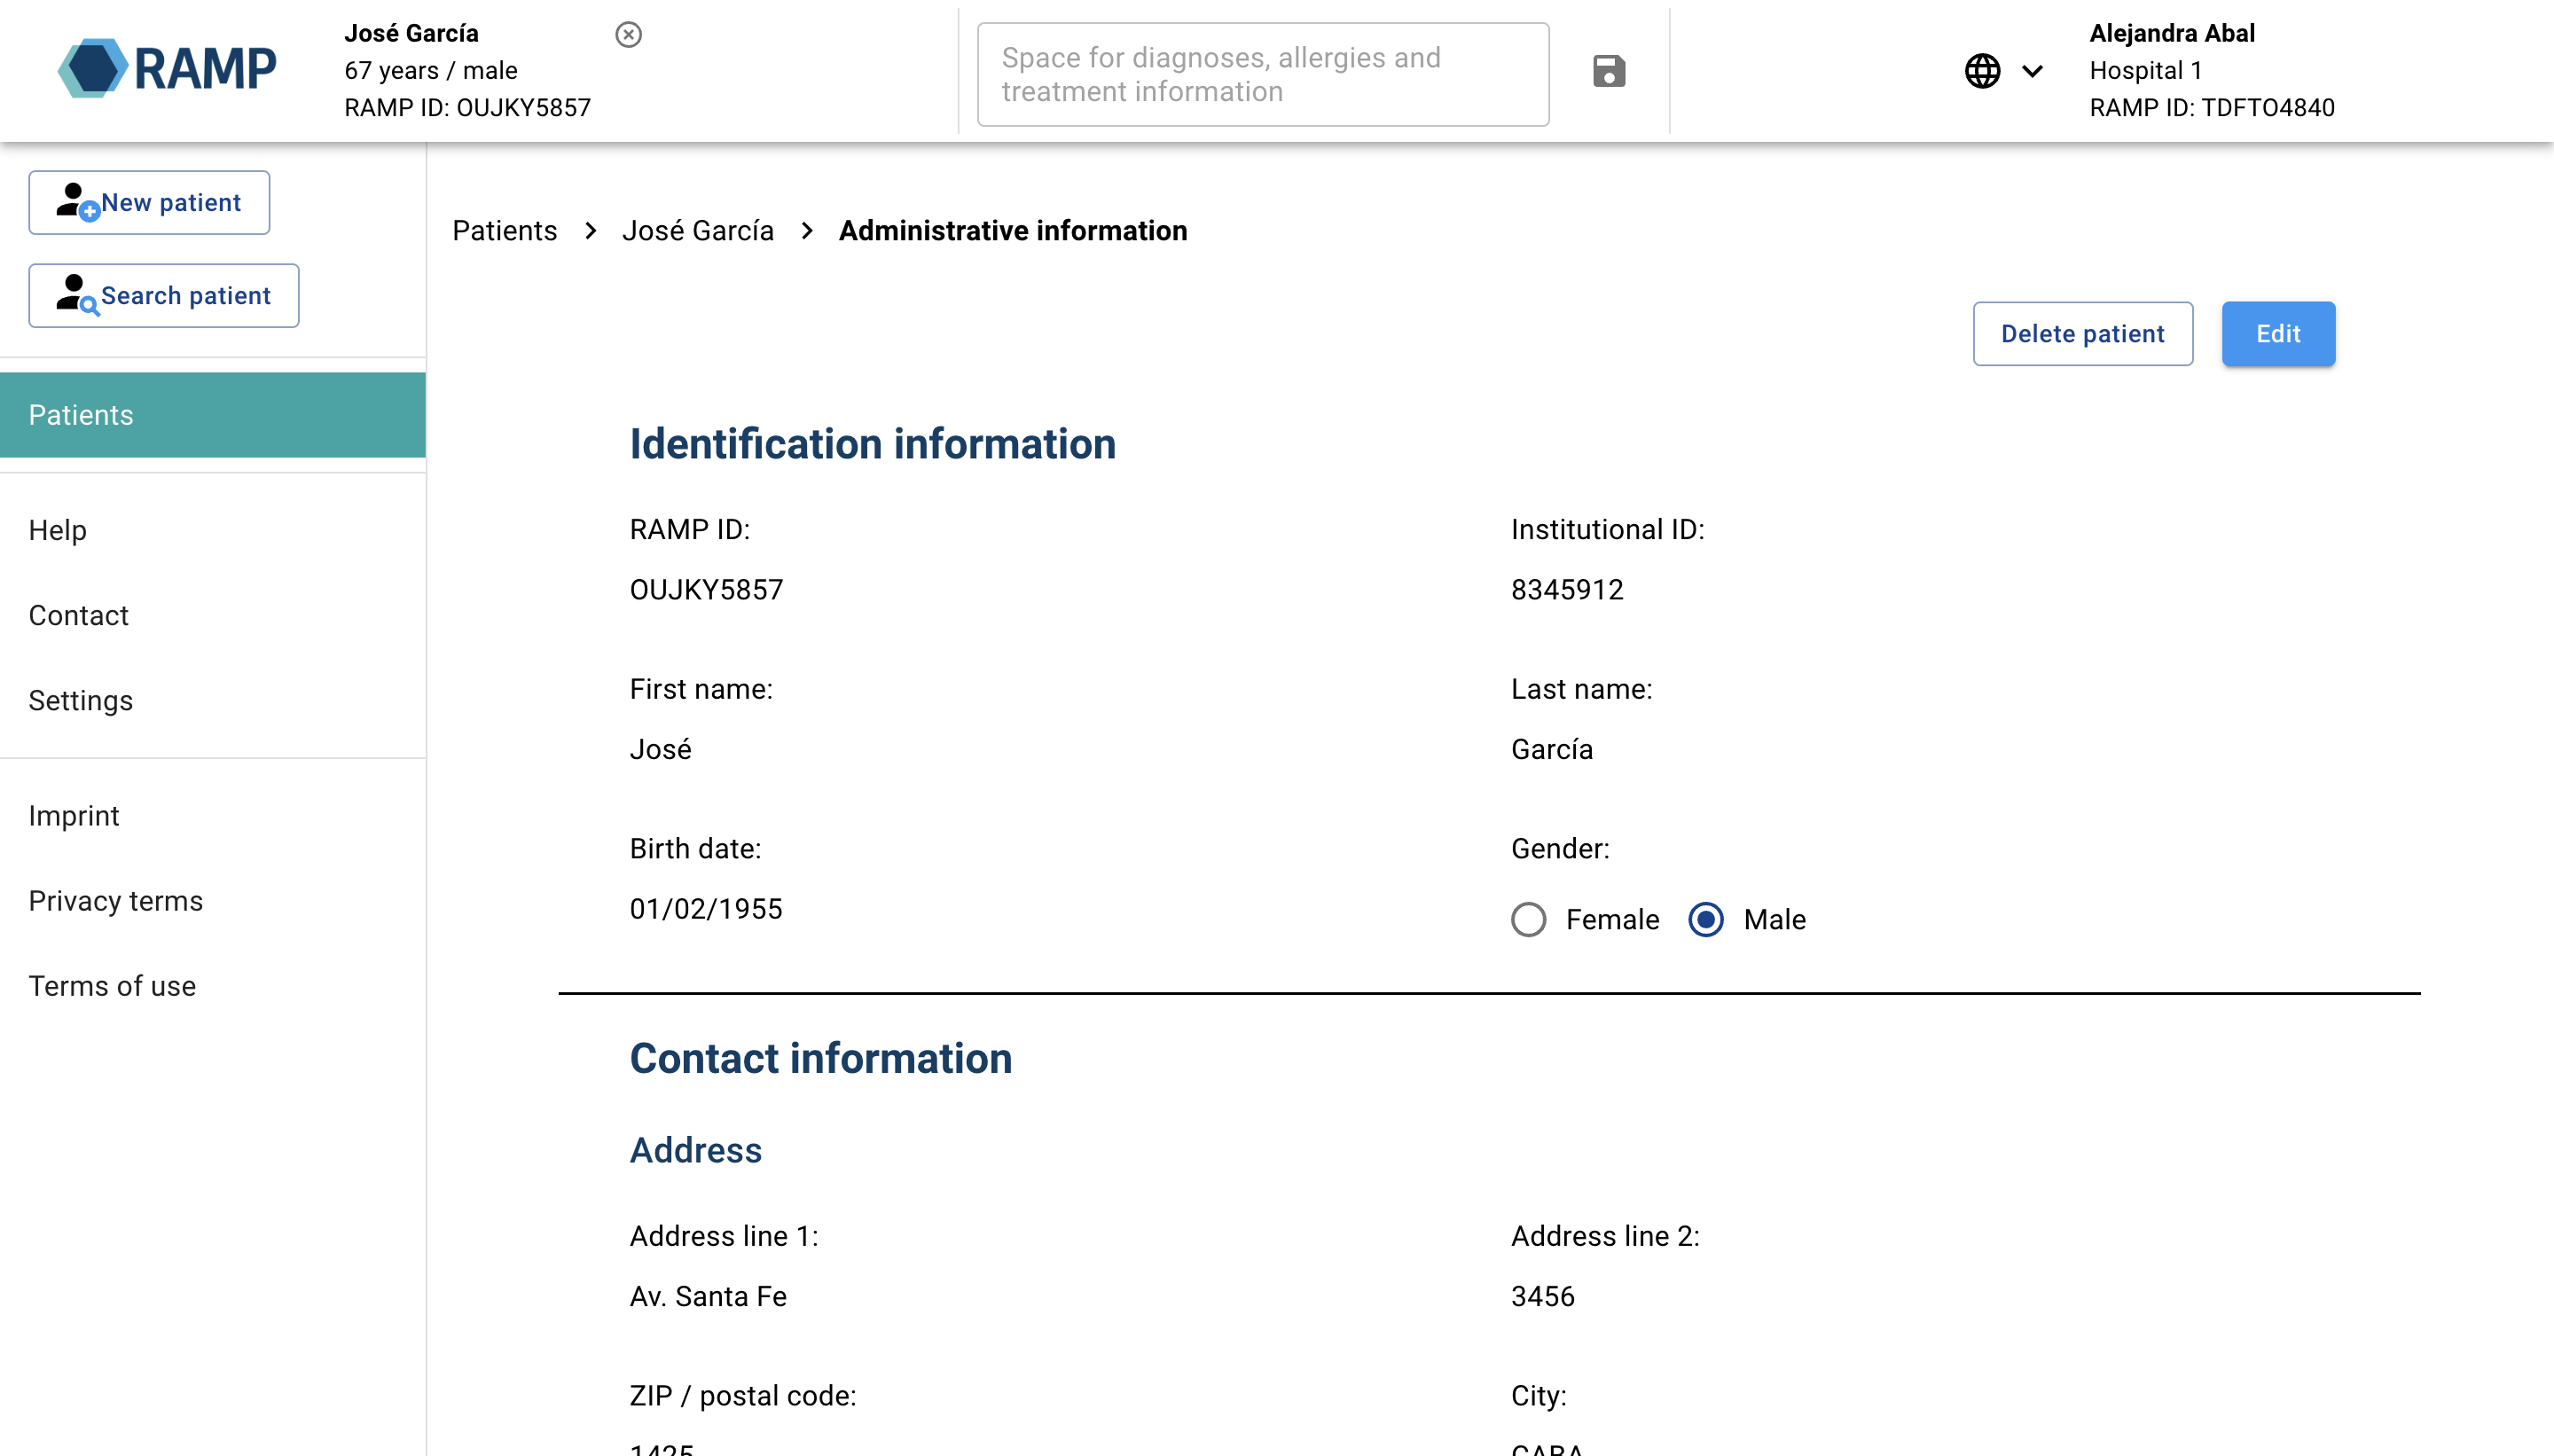Click the Delete patient button
Screen dimensions: 2554x1456
2082,334
